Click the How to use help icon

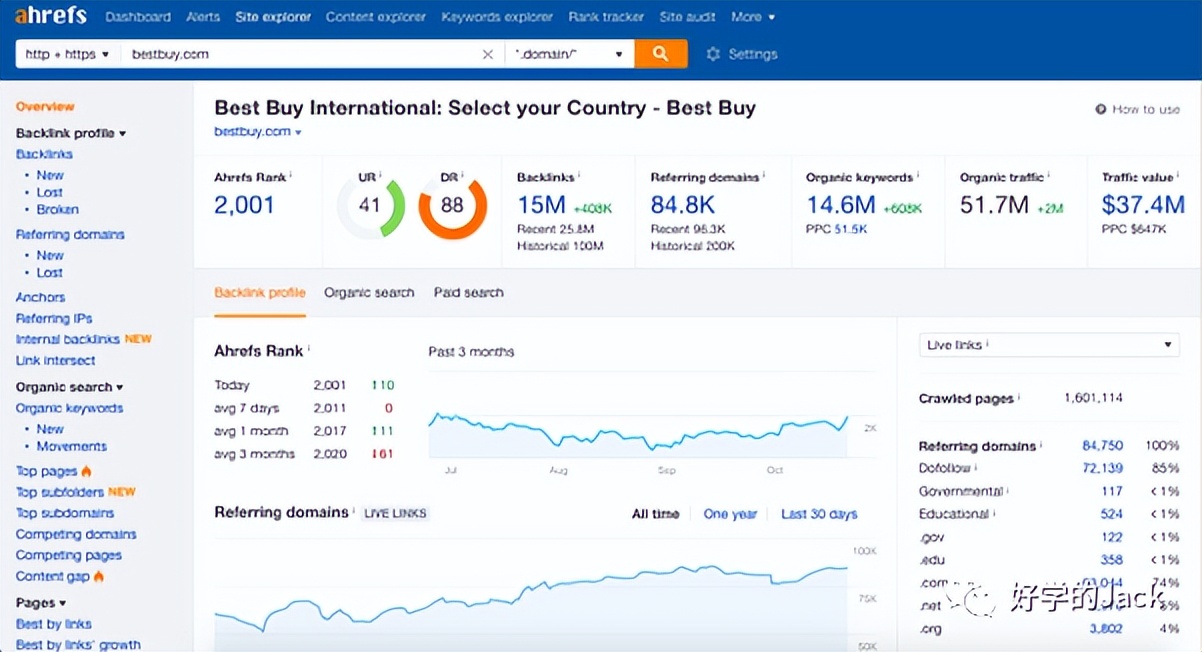point(1101,109)
